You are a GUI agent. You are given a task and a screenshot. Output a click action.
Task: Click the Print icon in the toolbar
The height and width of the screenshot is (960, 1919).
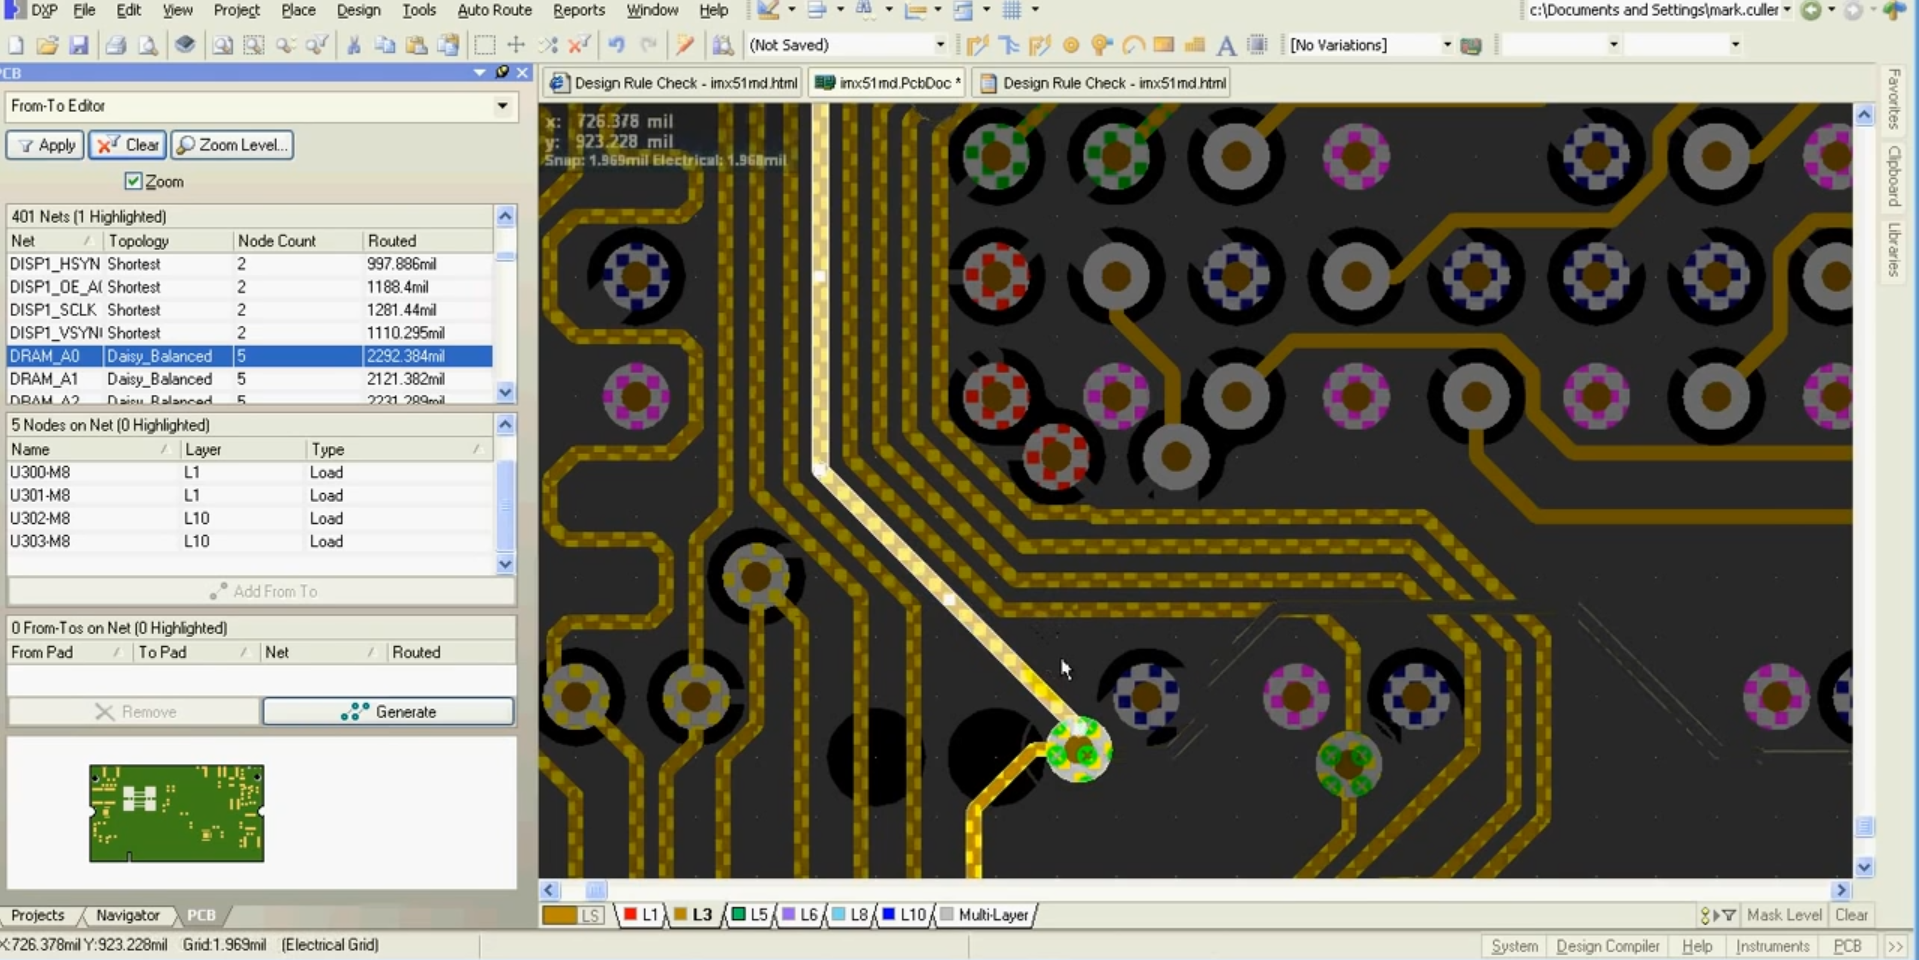click(x=116, y=45)
